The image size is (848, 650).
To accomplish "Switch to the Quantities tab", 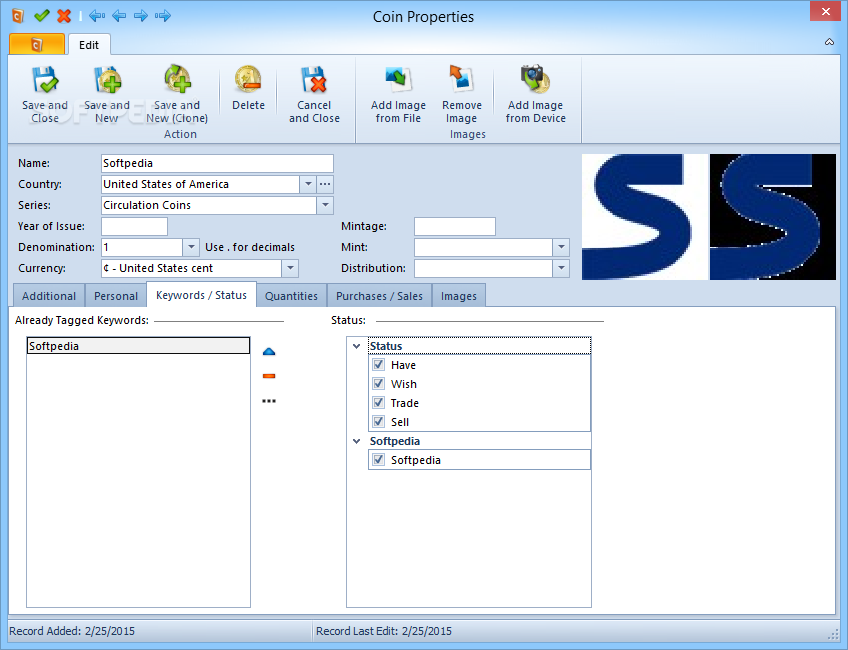I will 291,296.
